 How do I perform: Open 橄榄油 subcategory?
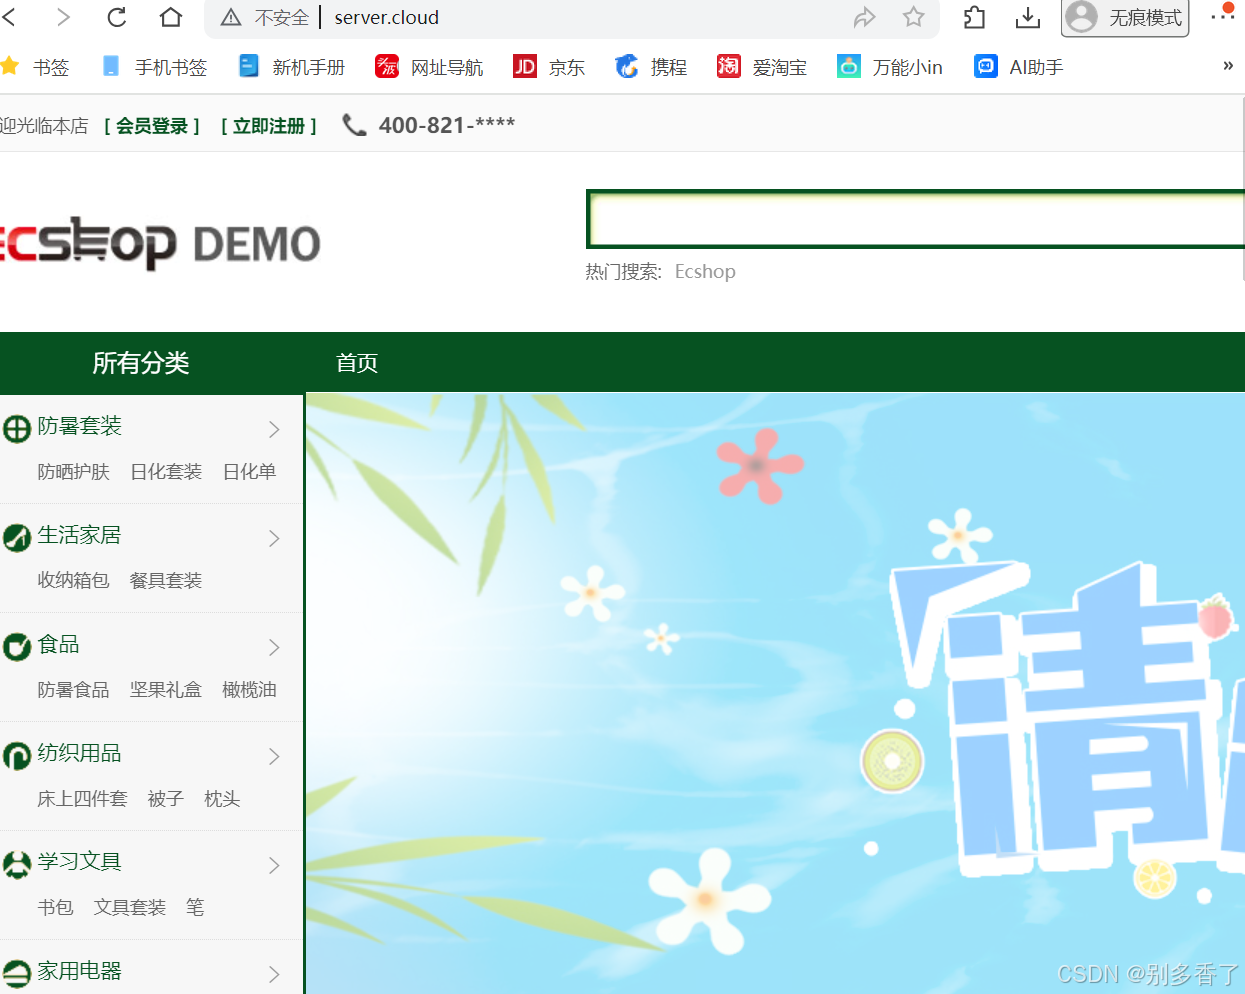pos(249,689)
